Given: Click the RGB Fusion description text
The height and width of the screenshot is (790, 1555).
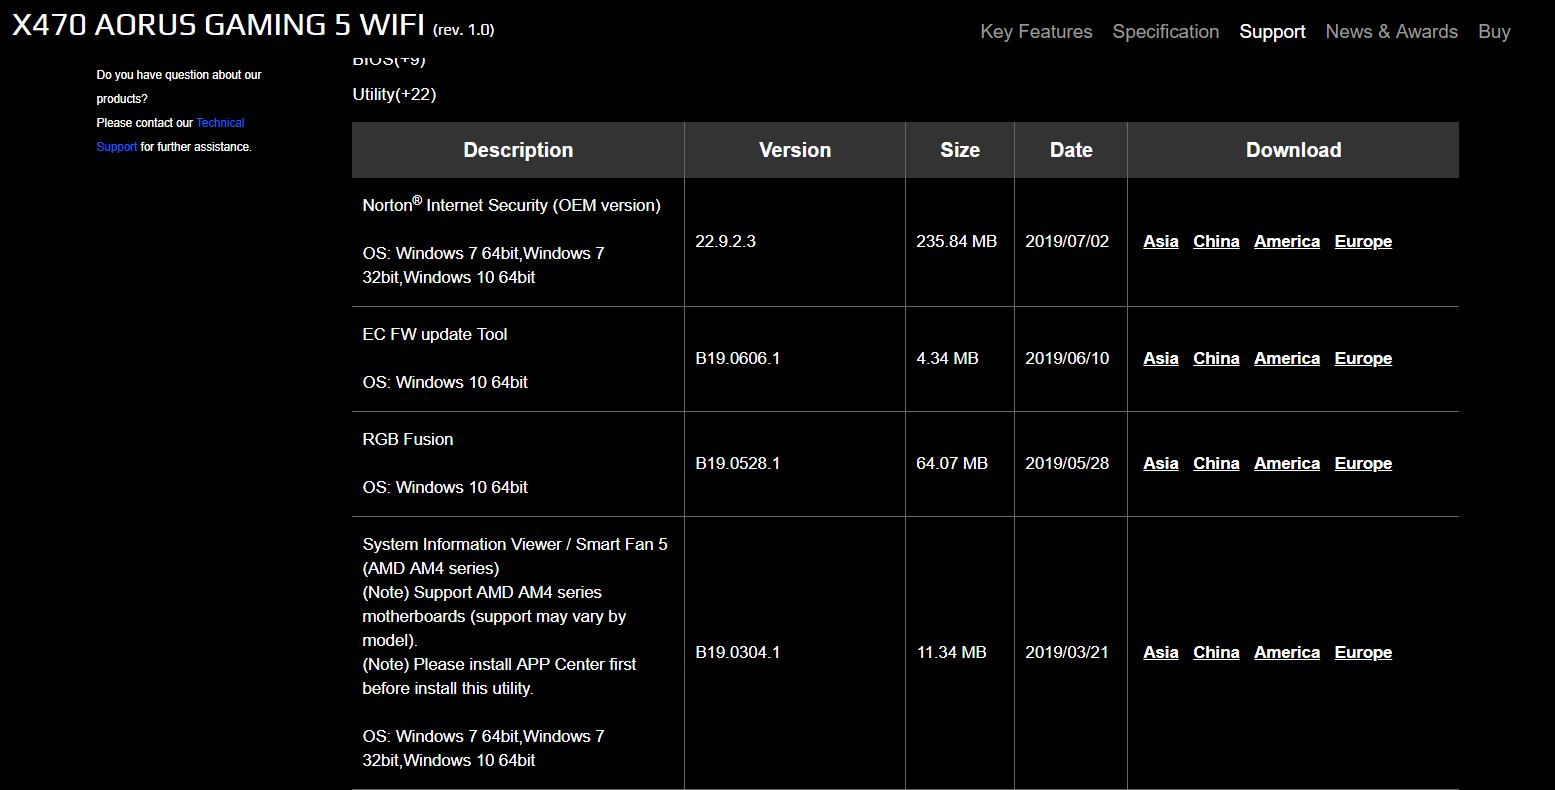Looking at the screenshot, I should click(x=408, y=439).
